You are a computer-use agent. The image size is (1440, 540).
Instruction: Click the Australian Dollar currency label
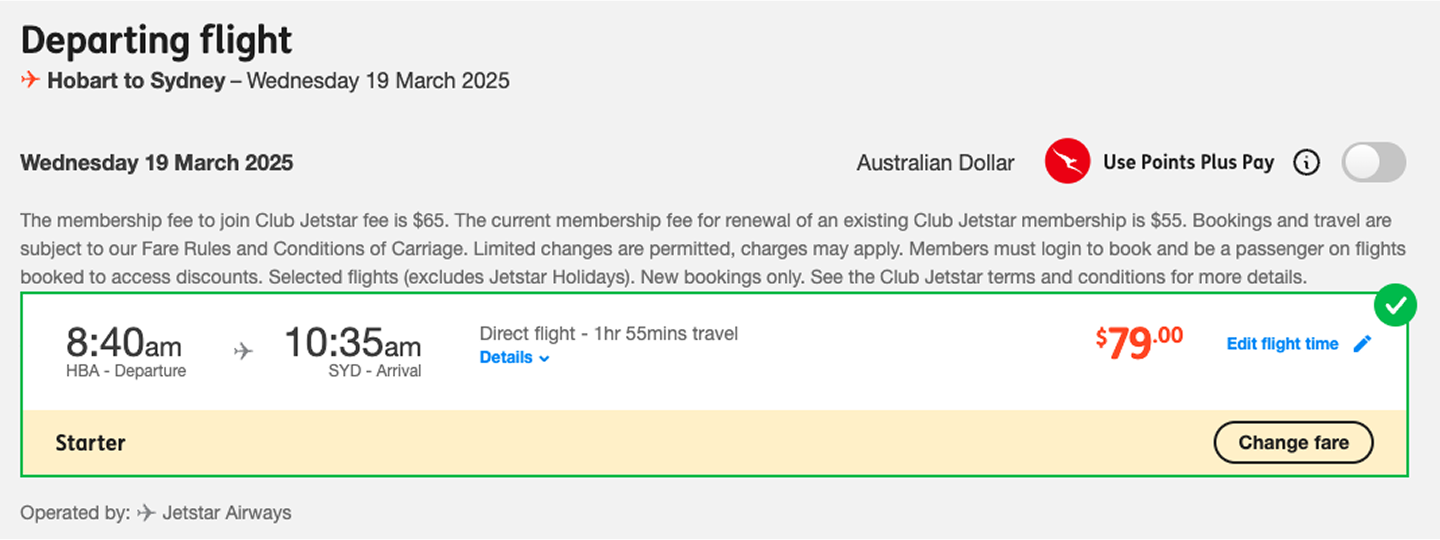point(935,163)
